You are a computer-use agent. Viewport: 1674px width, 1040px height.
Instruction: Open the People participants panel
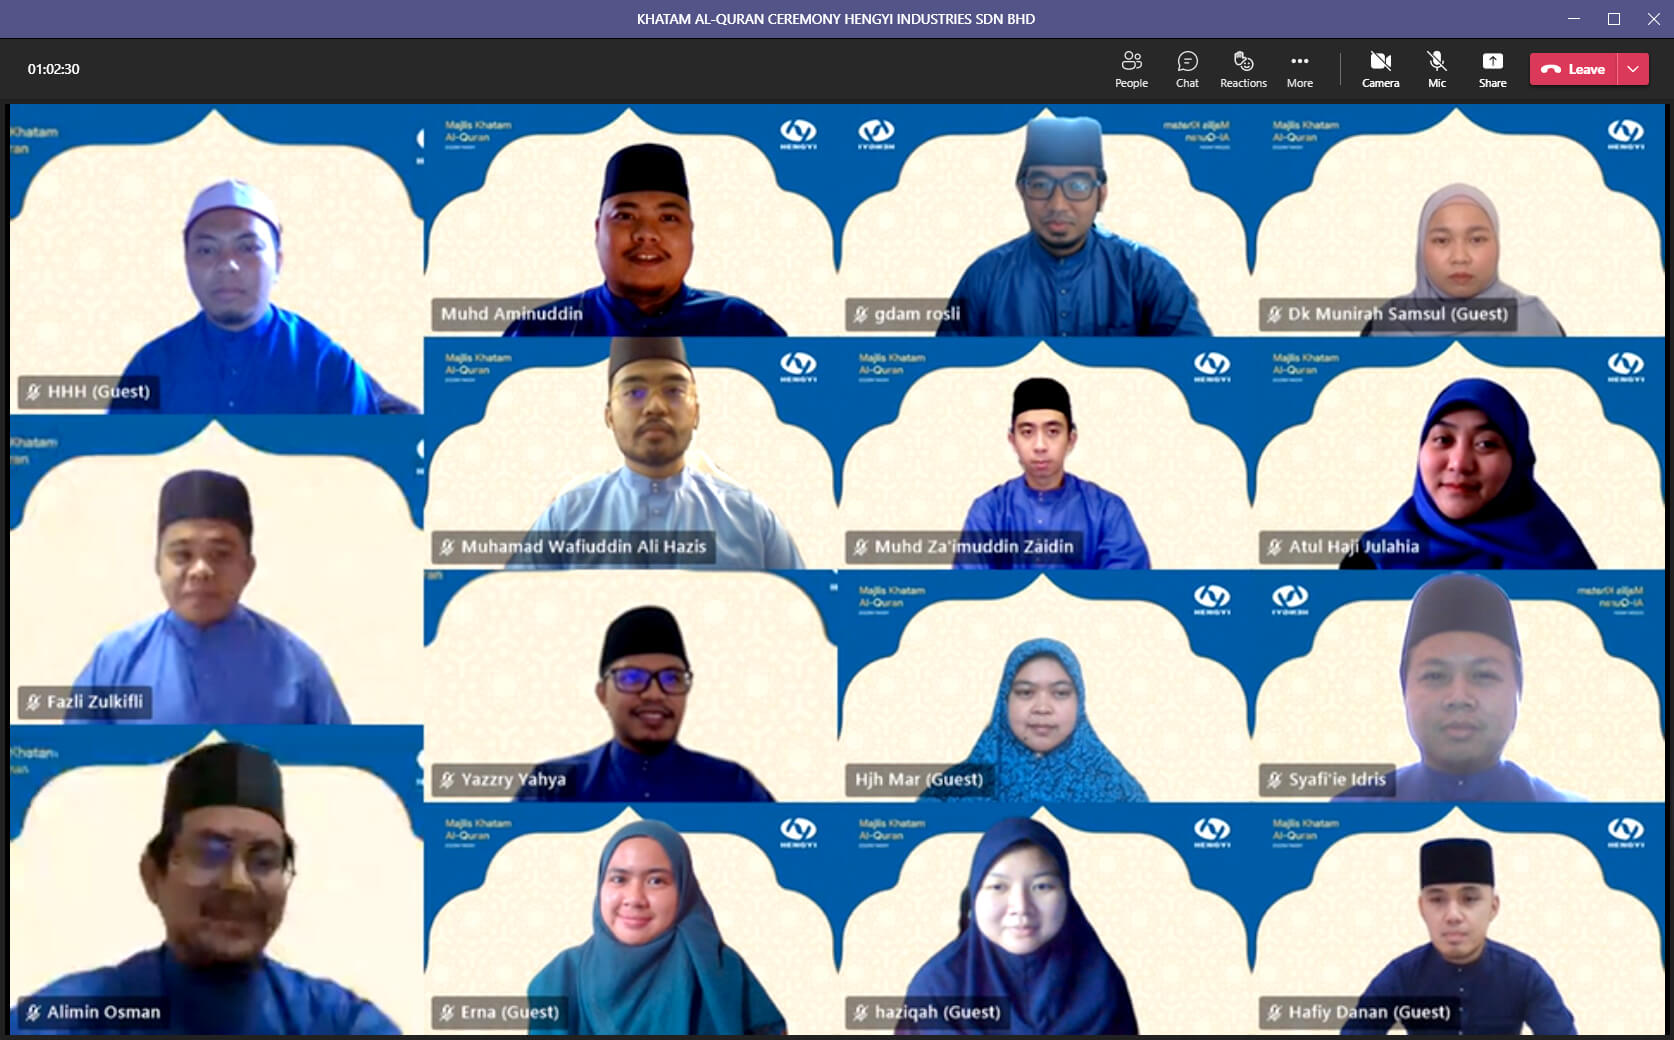point(1131,69)
